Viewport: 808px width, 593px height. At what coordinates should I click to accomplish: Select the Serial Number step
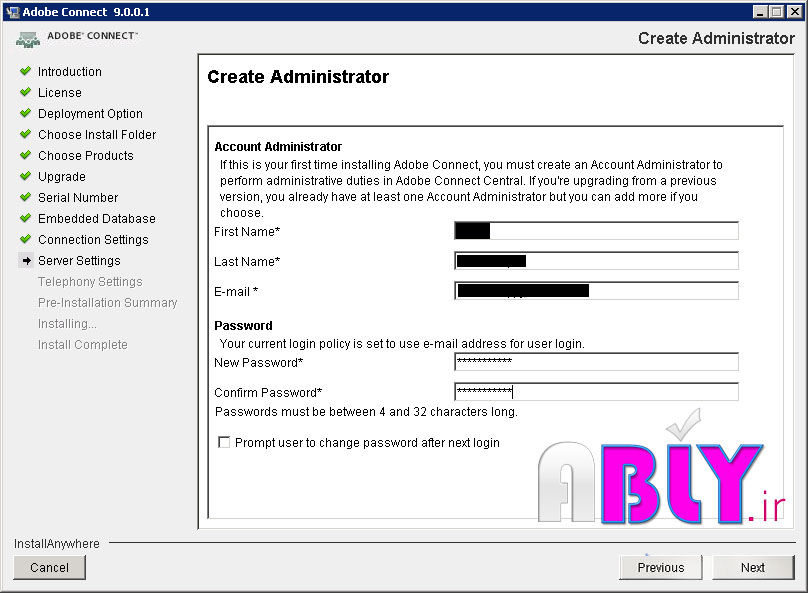[78, 198]
